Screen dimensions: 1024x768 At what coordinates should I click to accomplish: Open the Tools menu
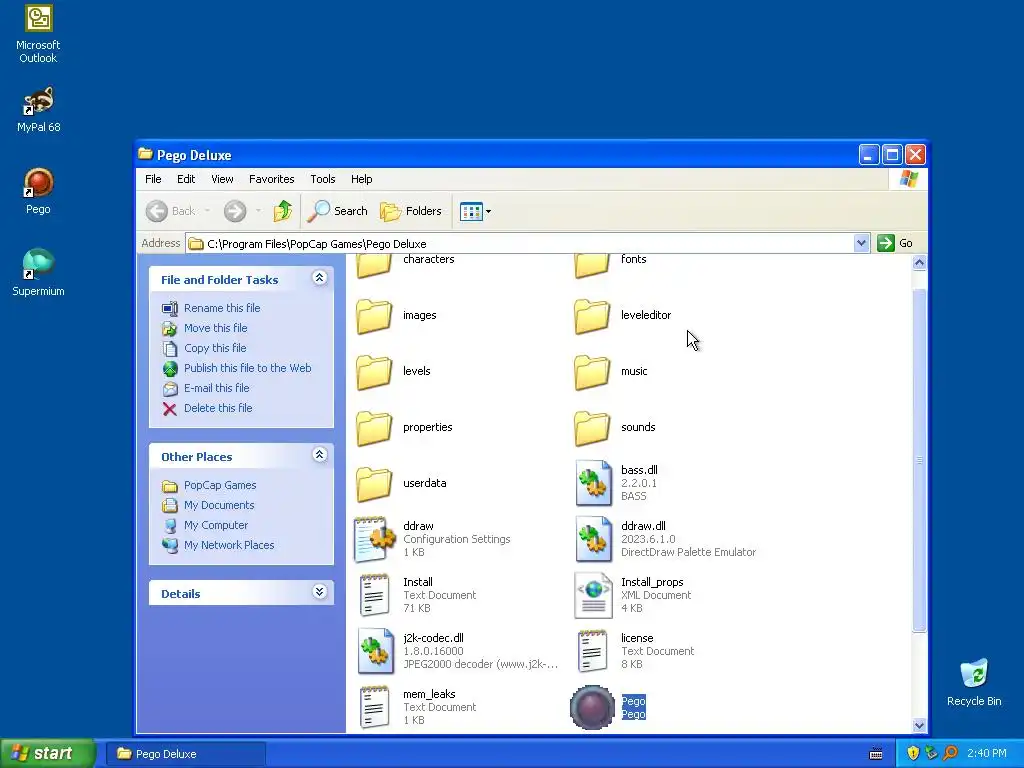[x=323, y=179]
